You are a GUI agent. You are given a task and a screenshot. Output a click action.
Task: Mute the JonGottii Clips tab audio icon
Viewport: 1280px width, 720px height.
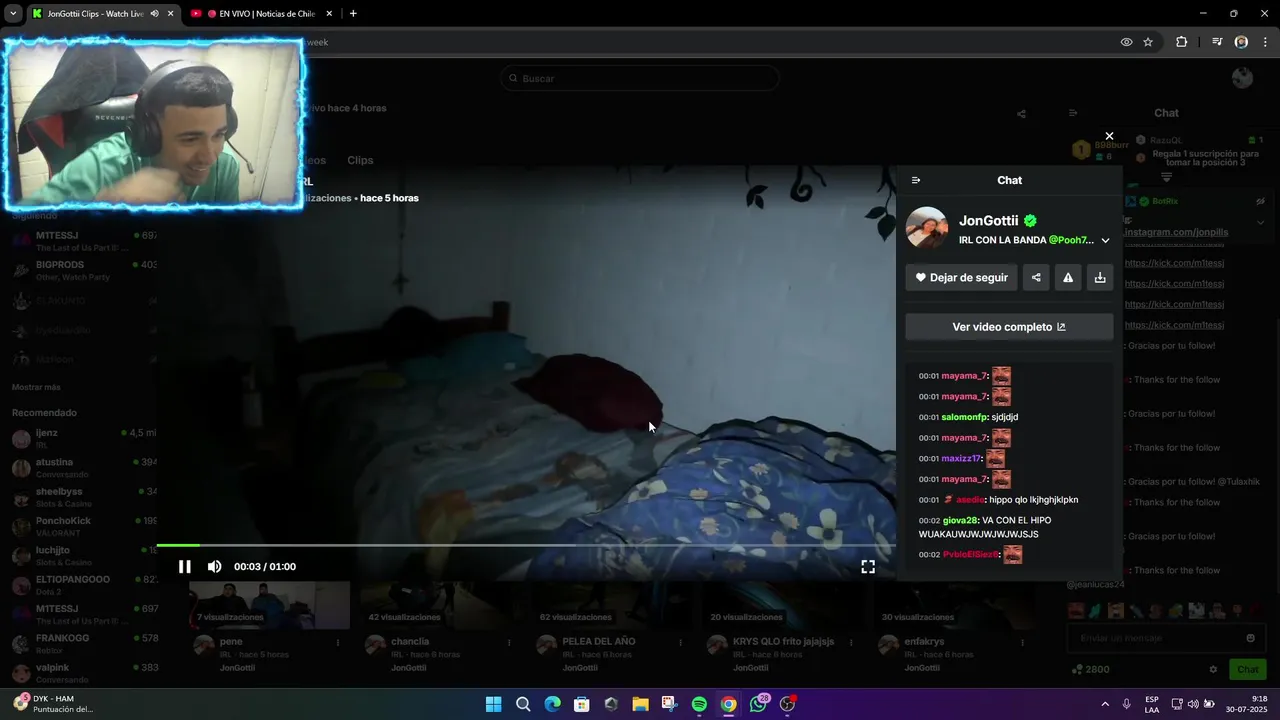[x=154, y=14]
